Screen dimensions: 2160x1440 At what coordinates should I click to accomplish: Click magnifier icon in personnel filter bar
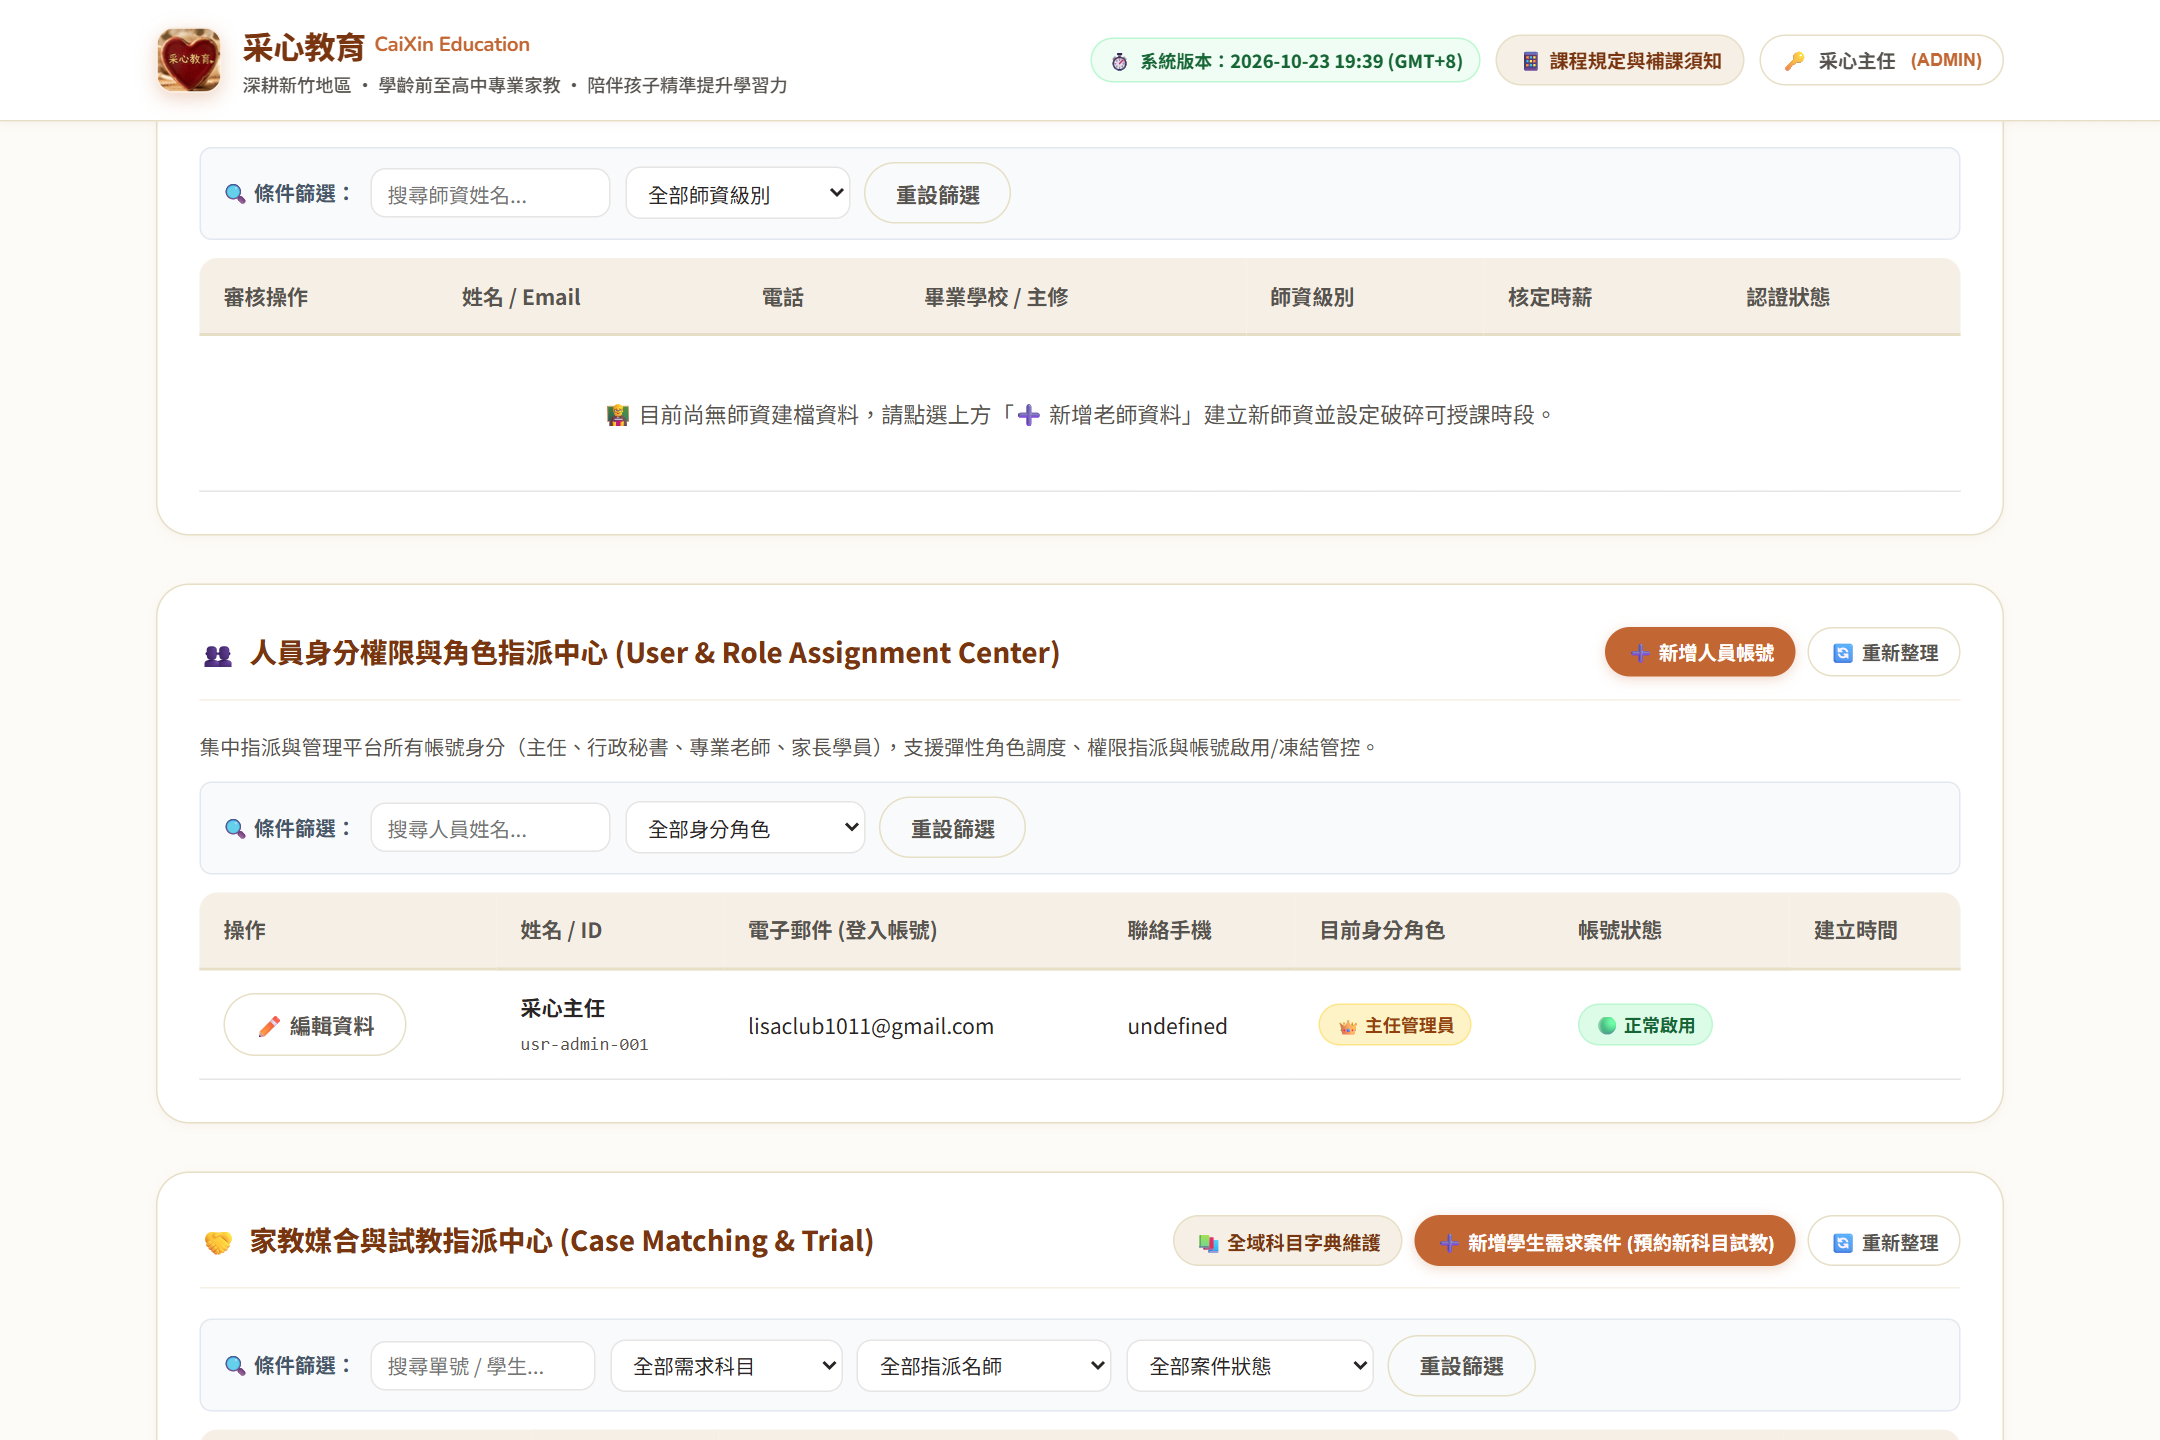[235, 829]
